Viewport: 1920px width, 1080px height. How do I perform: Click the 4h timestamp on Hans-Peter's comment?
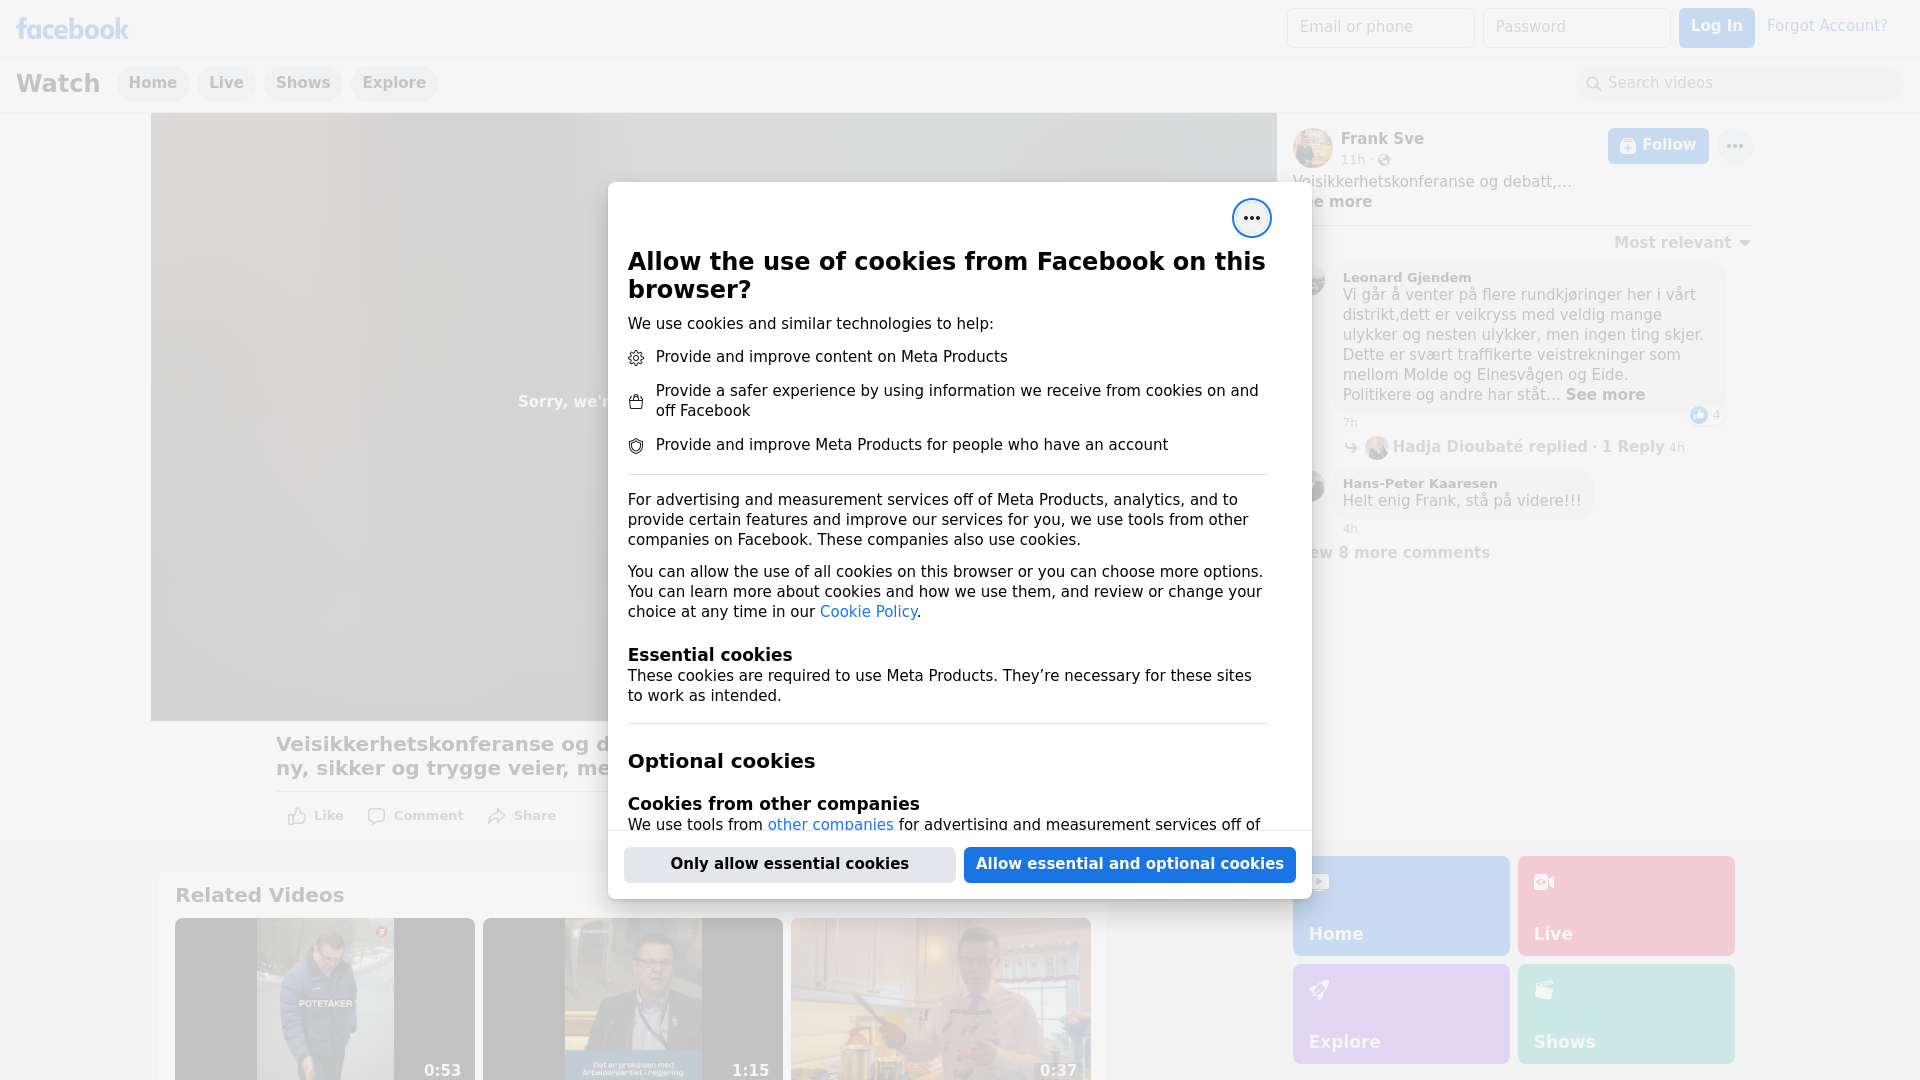coord(1350,529)
